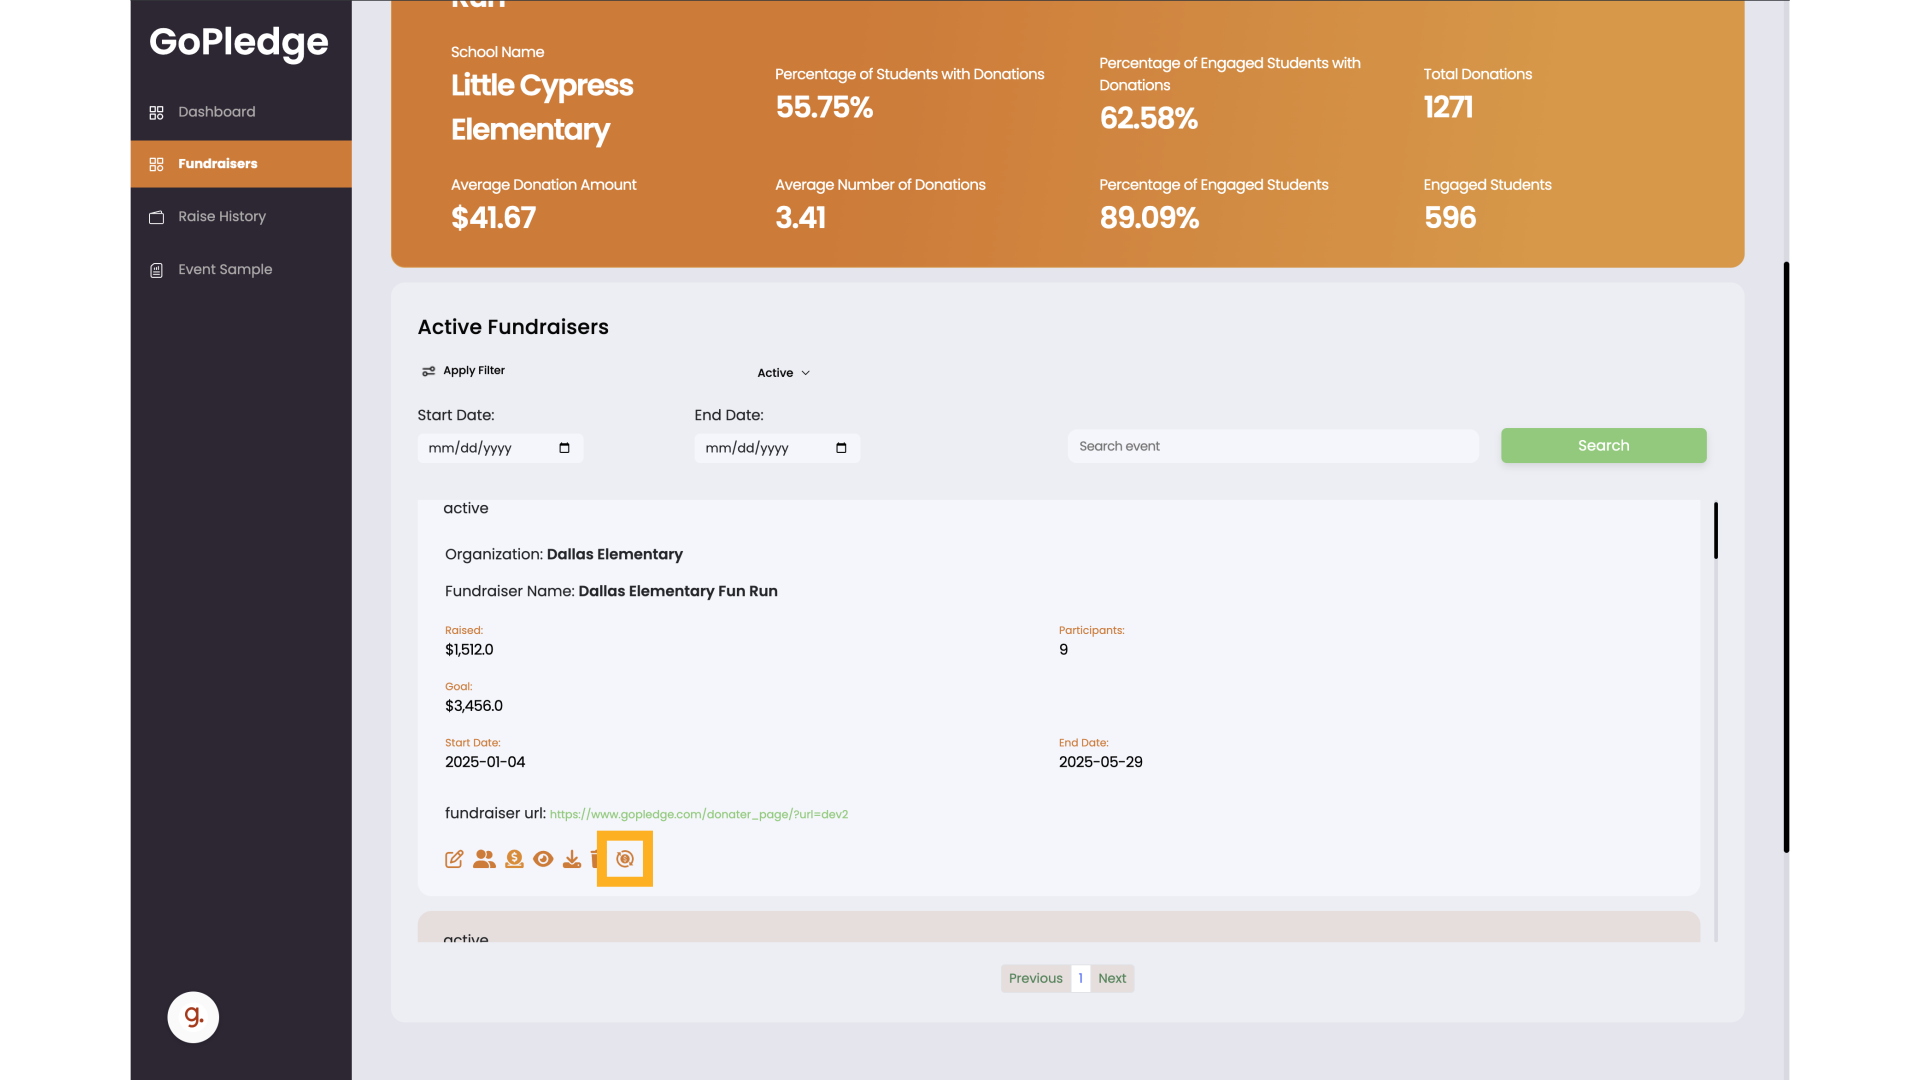This screenshot has width=1920, height=1080.
Task: Click into the Search event field
Action: 1273,446
